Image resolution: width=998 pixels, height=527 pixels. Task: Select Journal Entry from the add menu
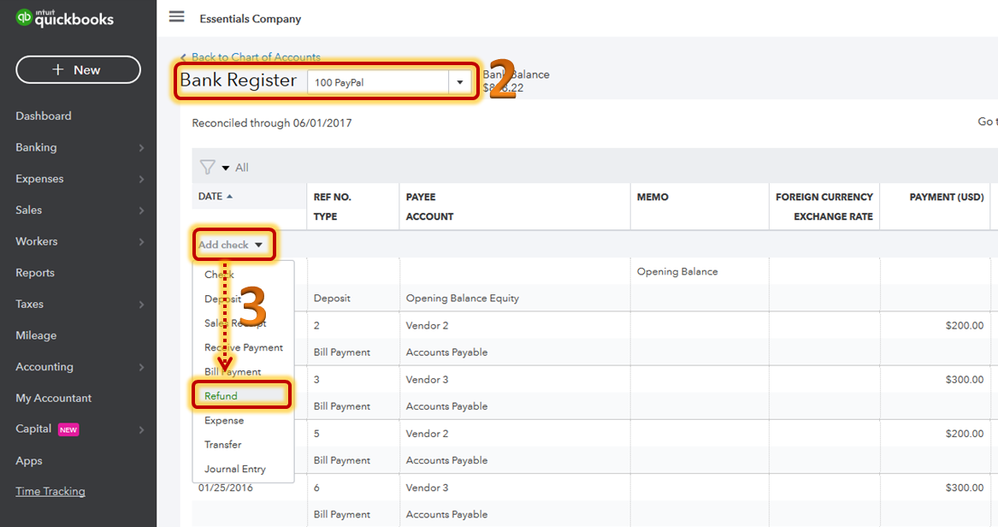pos(235,469)
